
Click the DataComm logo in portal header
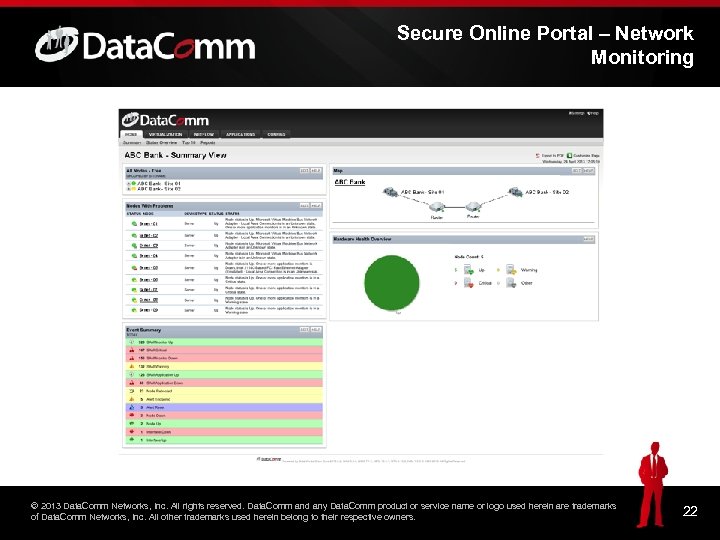165,120
